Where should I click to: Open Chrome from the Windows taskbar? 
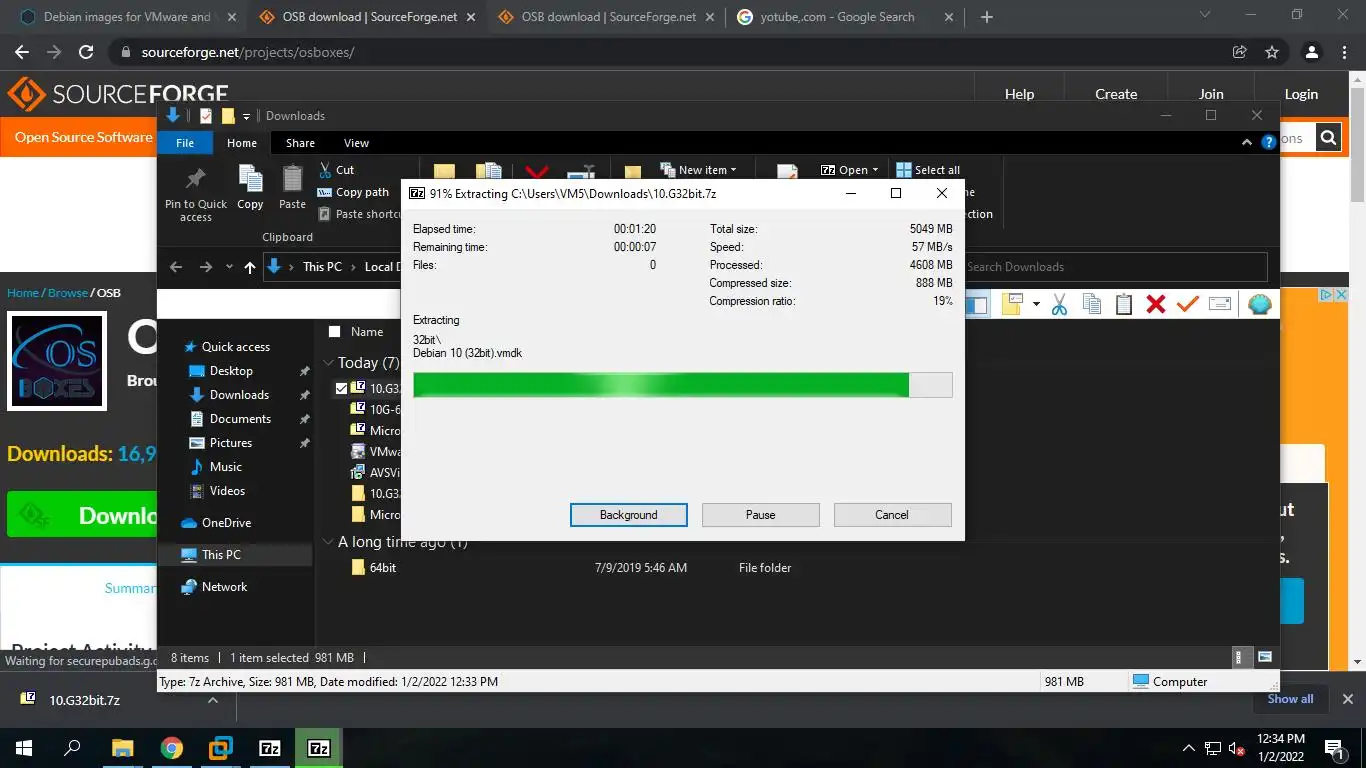point(172,748)
